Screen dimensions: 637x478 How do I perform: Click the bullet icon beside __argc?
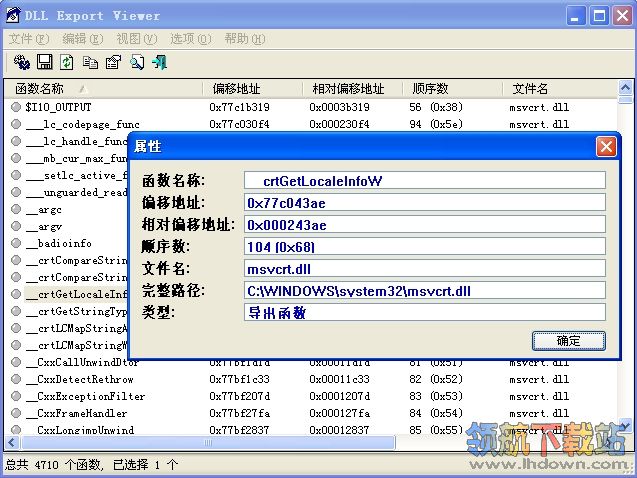pyautogui.click(x=16, y=209)
